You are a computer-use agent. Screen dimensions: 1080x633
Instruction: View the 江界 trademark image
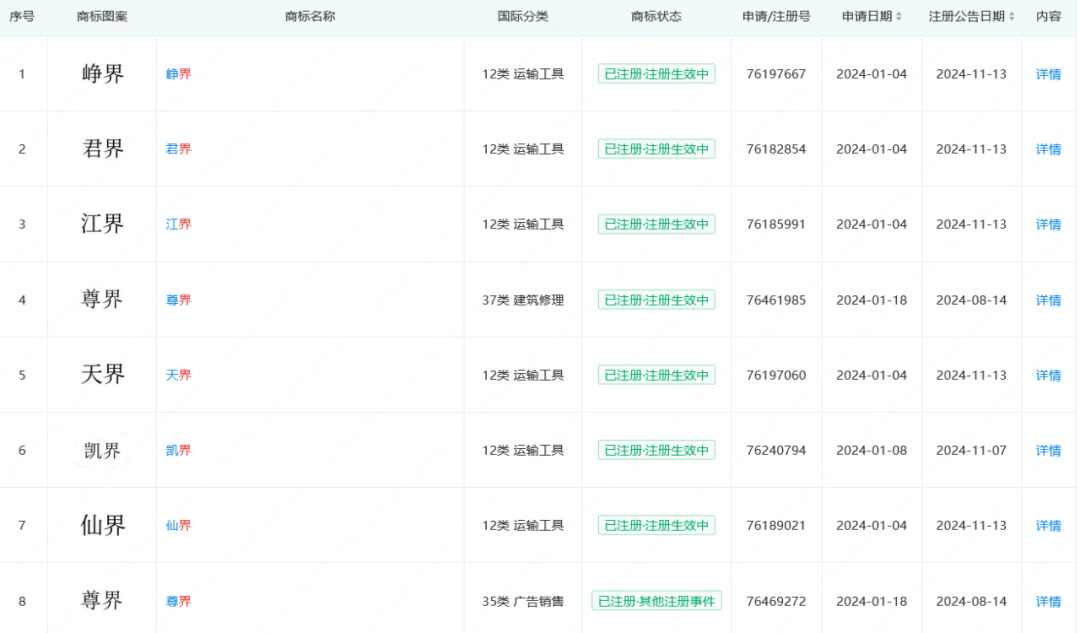click(x=102, y=223)
